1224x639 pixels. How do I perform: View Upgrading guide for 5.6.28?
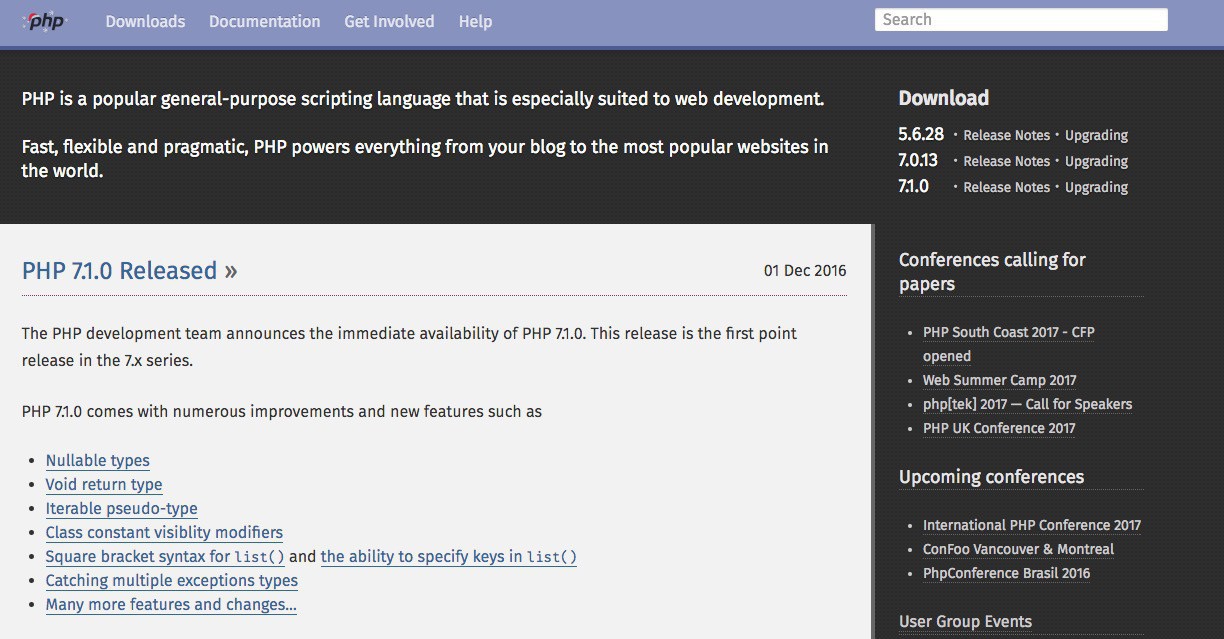pyautogui.click(x=1096, y=135)
